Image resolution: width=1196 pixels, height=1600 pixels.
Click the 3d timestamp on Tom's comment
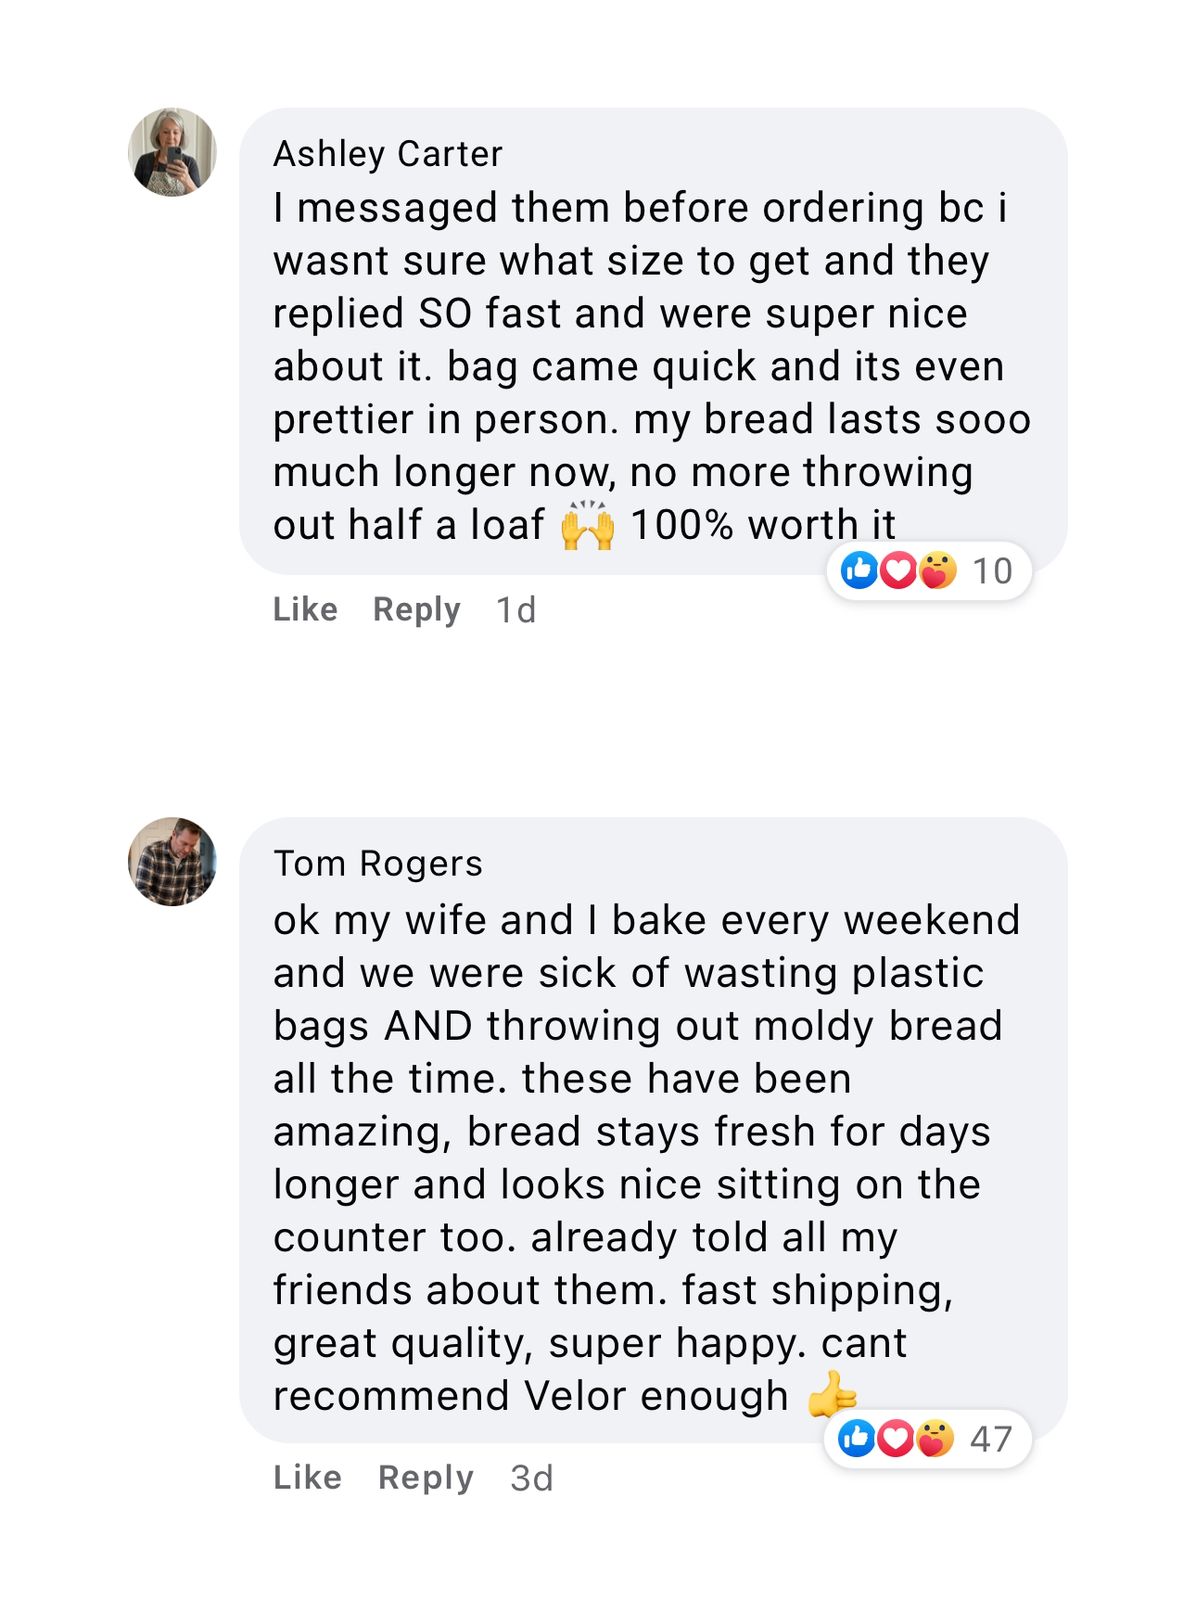pos(531,1478)
